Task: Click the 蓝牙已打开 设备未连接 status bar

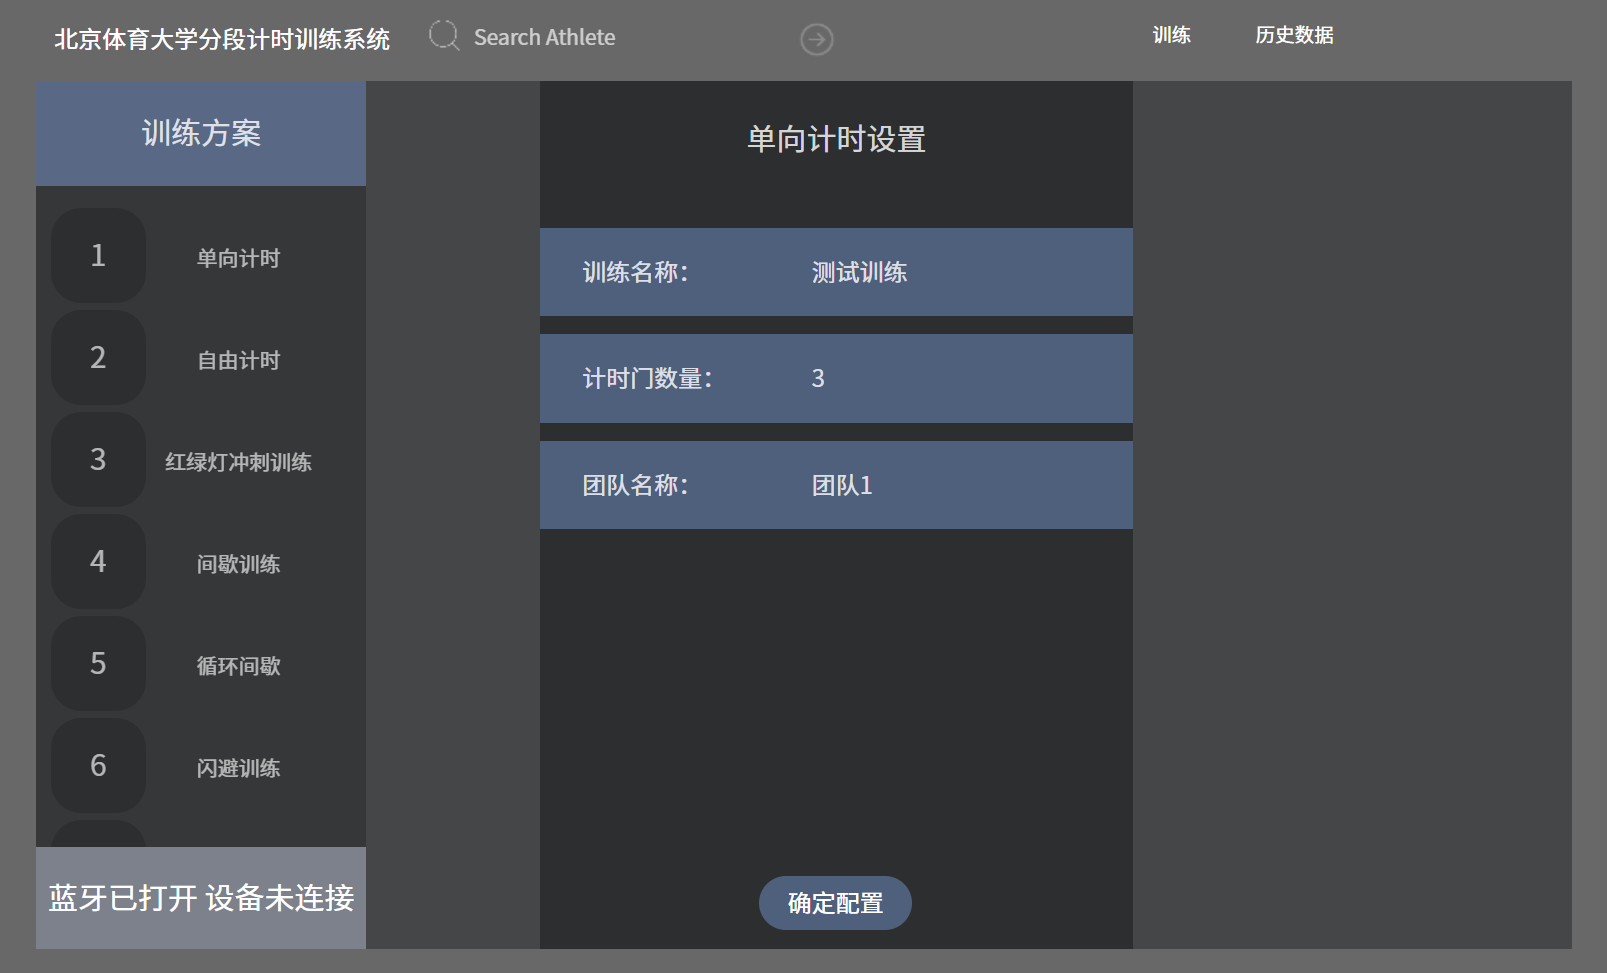Action: point(201,898)
